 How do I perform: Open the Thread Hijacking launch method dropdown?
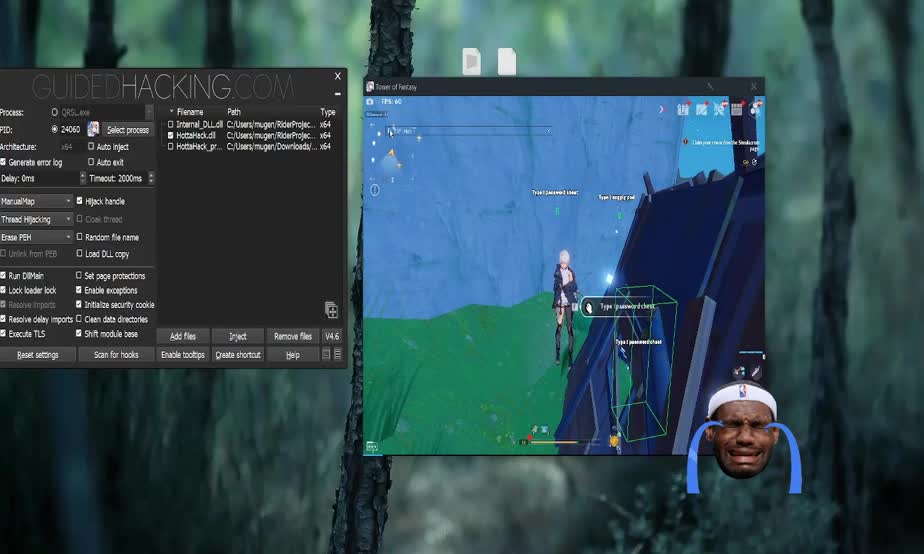coord(37,219)
